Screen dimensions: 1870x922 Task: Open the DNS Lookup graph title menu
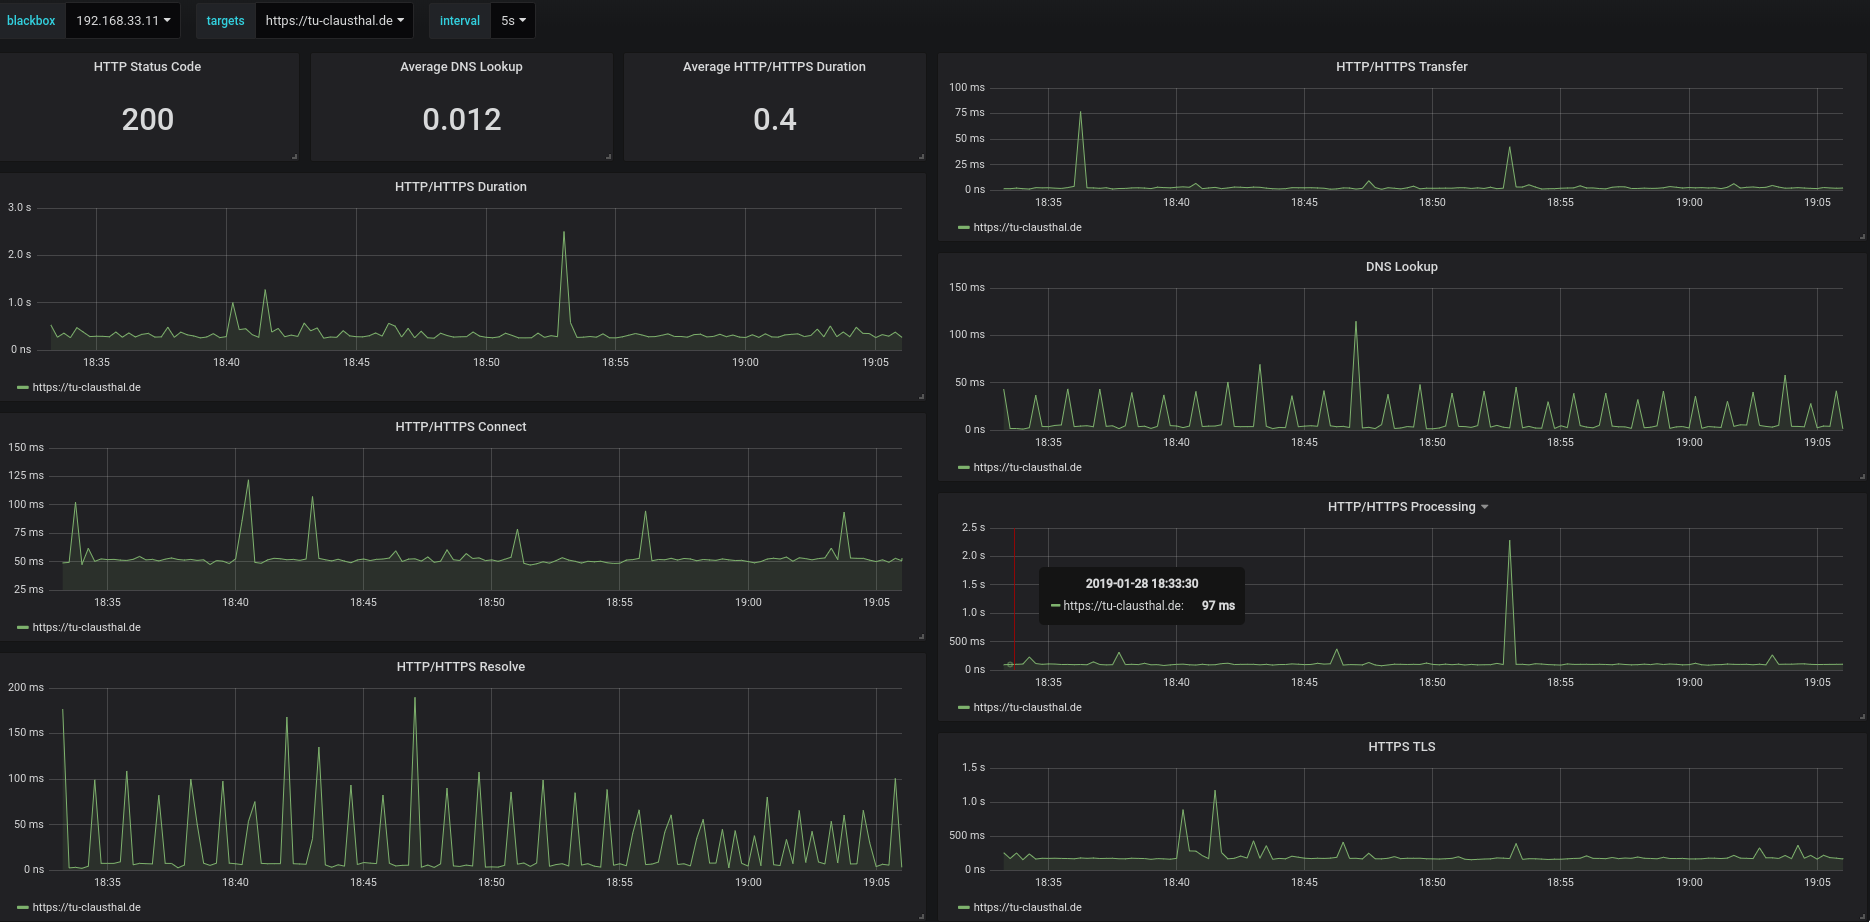(x=1401, y=267)
